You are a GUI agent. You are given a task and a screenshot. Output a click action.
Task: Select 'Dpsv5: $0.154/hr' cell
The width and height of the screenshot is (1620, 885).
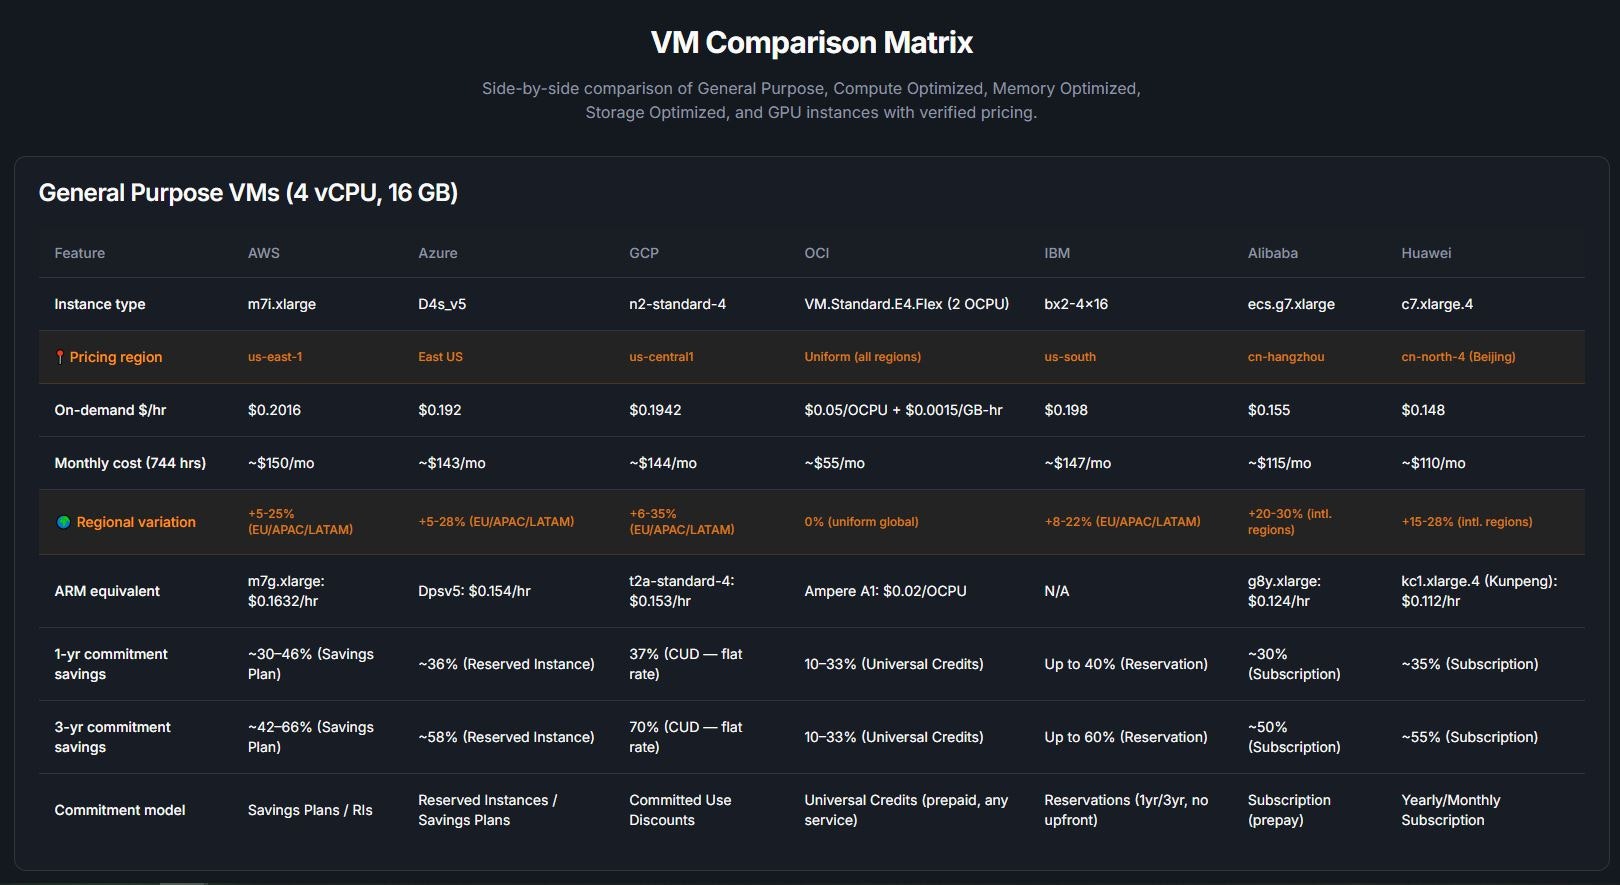[474, 591]
